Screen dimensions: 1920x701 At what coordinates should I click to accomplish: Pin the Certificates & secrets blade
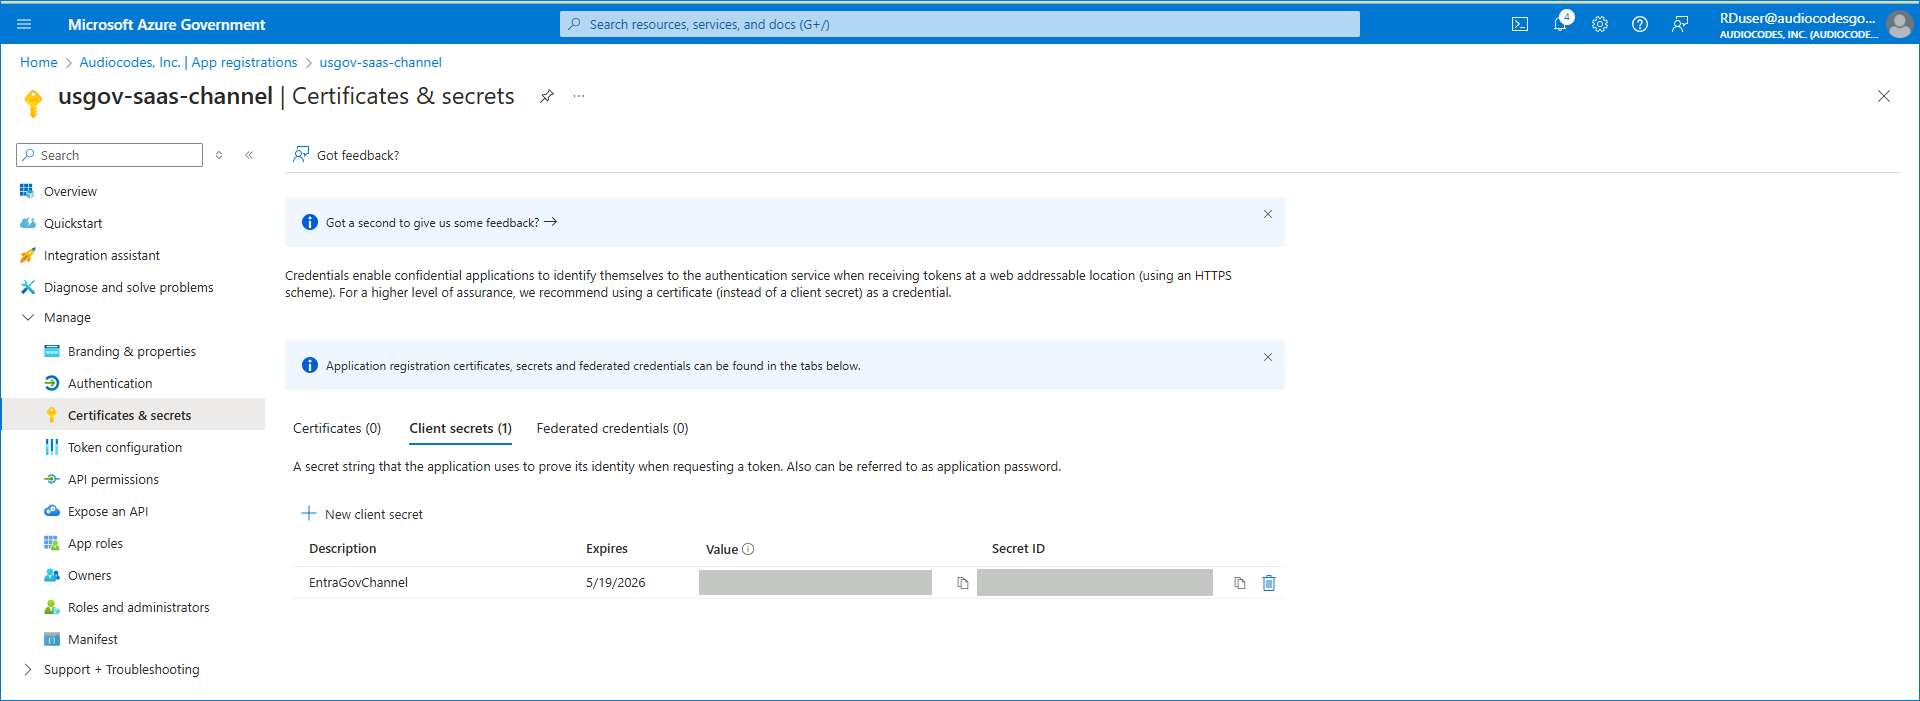click(547, 96)
